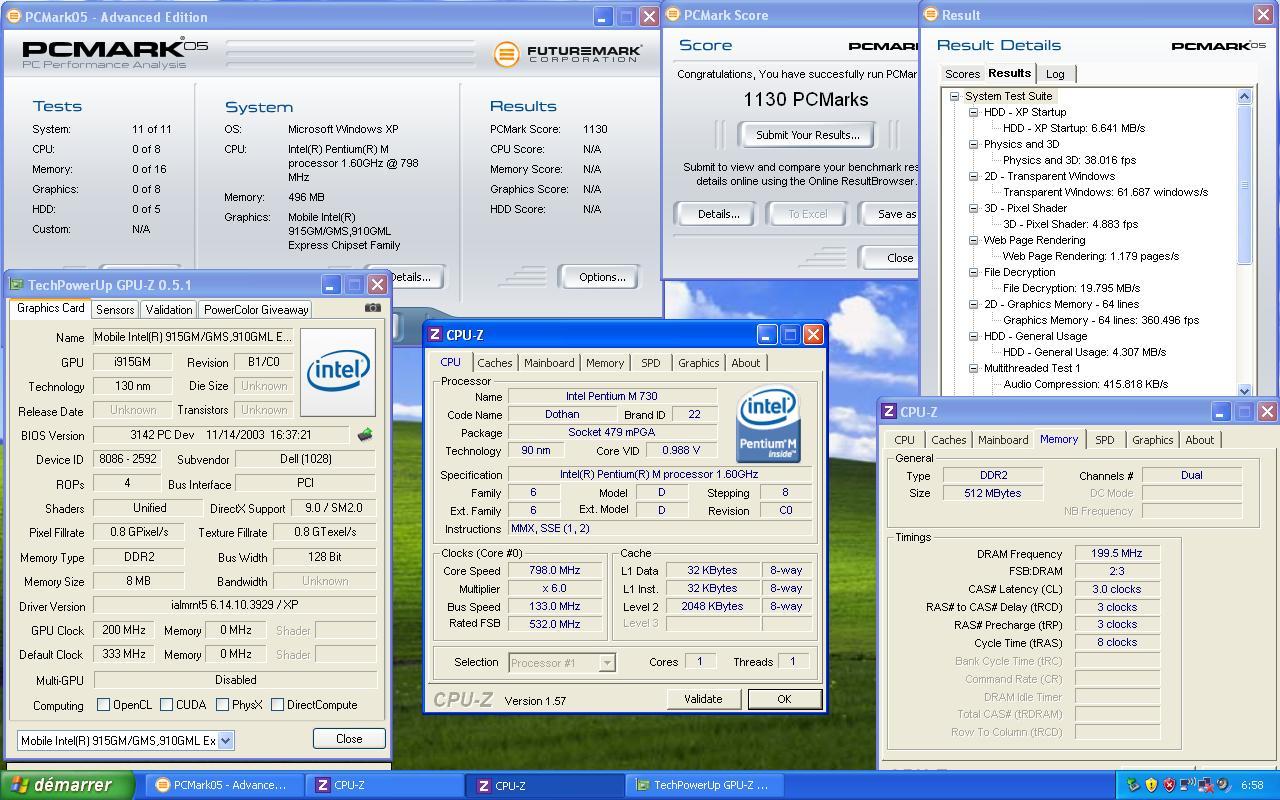
Task: Select the Audio Compression result row
Action: click(x=1085, y=384)
